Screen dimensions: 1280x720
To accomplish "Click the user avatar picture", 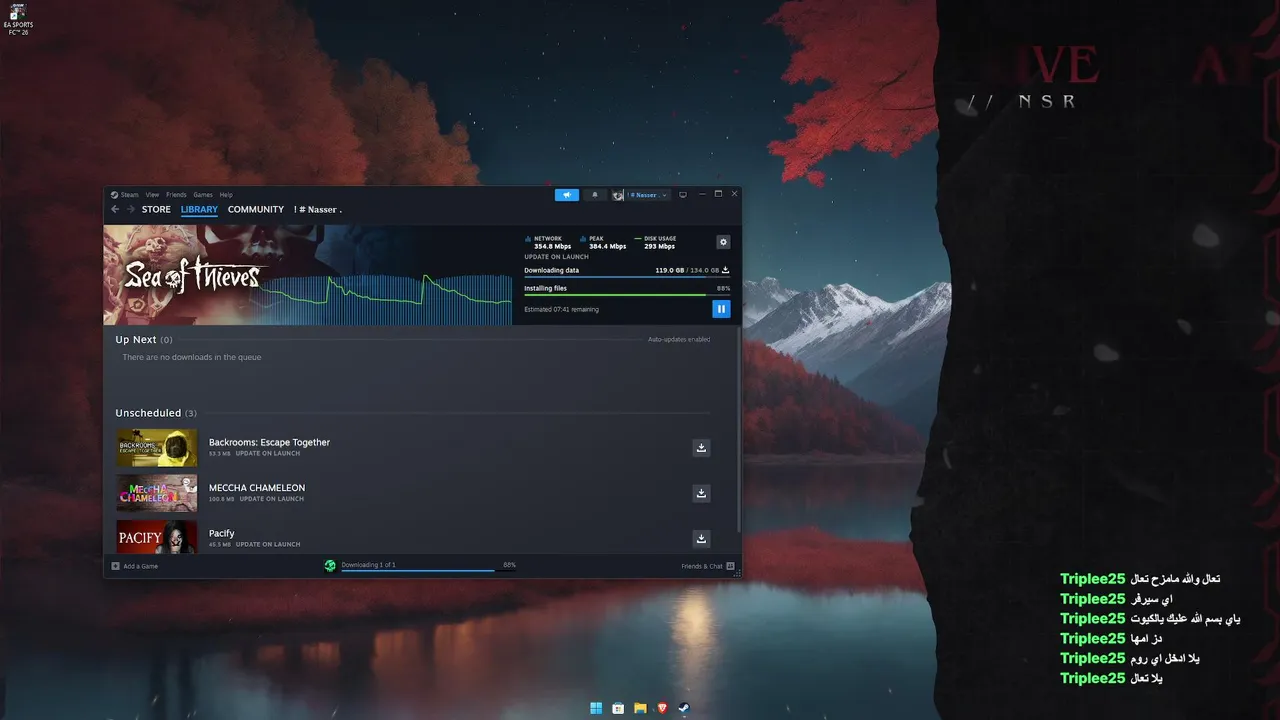I will [x=618, y=195].
